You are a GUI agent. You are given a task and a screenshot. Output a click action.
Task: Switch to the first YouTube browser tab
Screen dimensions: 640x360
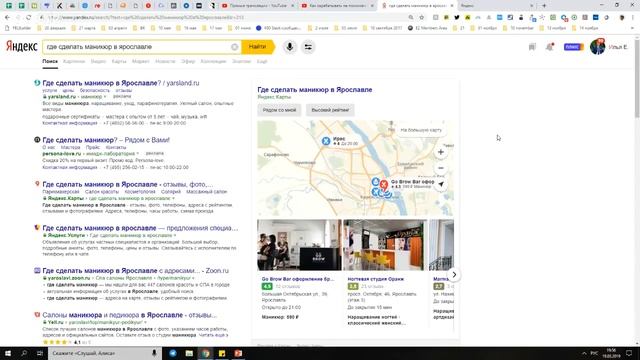coord(258,6)
